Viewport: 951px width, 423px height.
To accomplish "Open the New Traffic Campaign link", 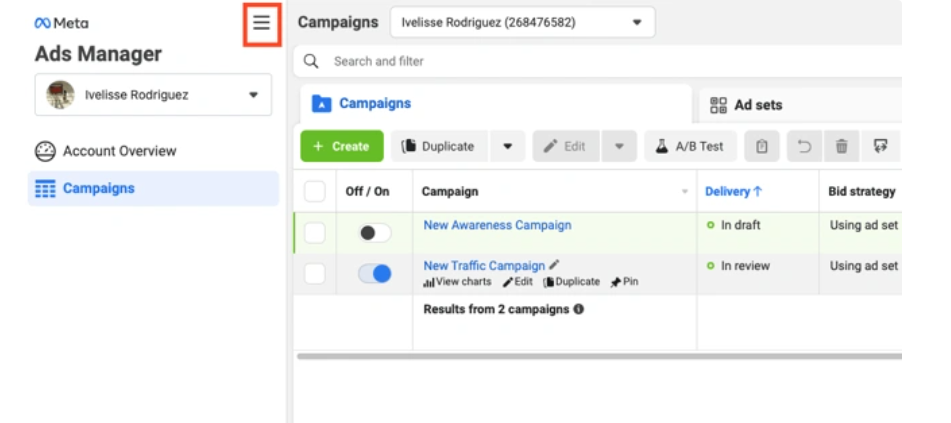I will point(484,266).
